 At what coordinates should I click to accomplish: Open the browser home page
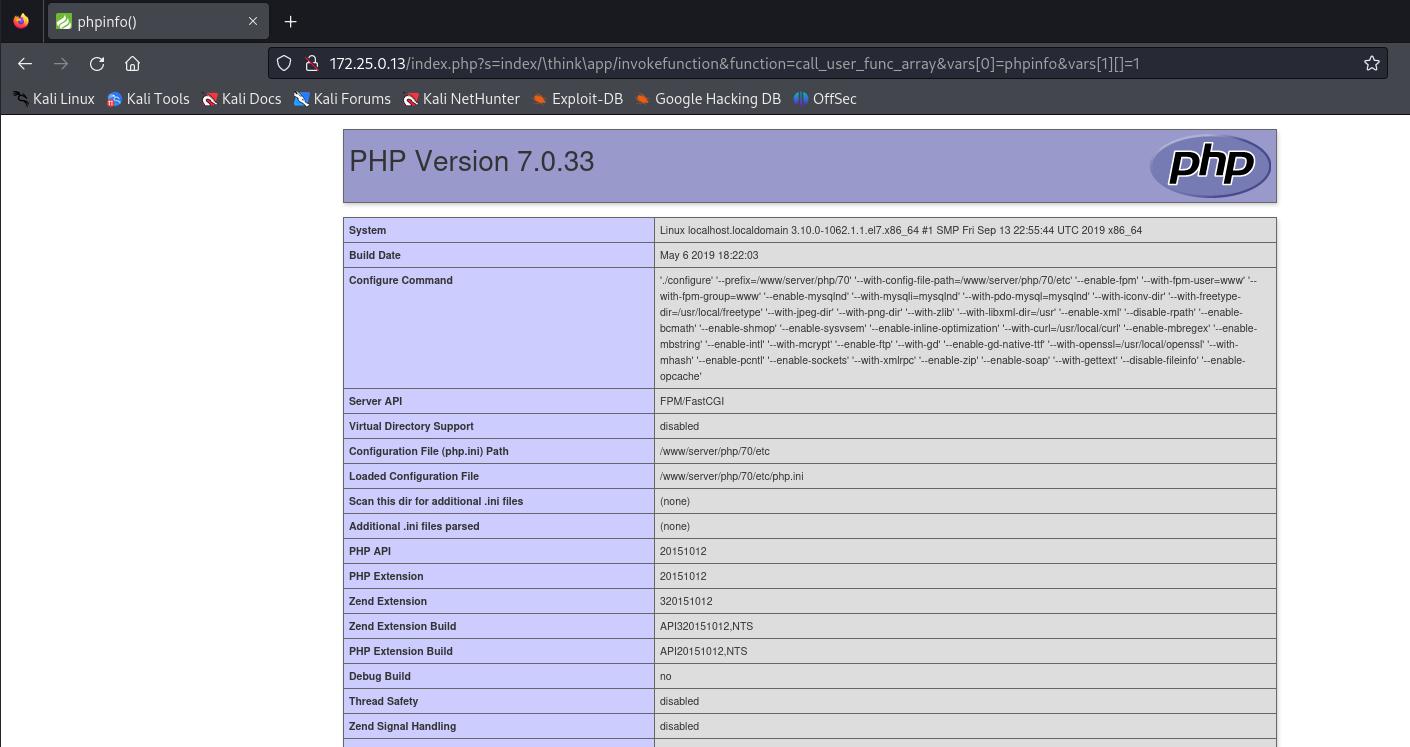(x=132, y=63)
